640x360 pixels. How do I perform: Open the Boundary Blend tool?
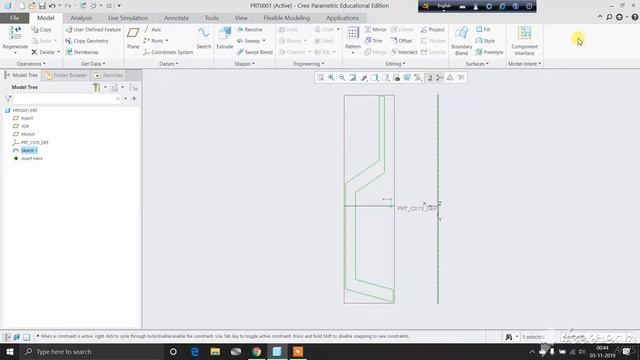coord(461,41)
